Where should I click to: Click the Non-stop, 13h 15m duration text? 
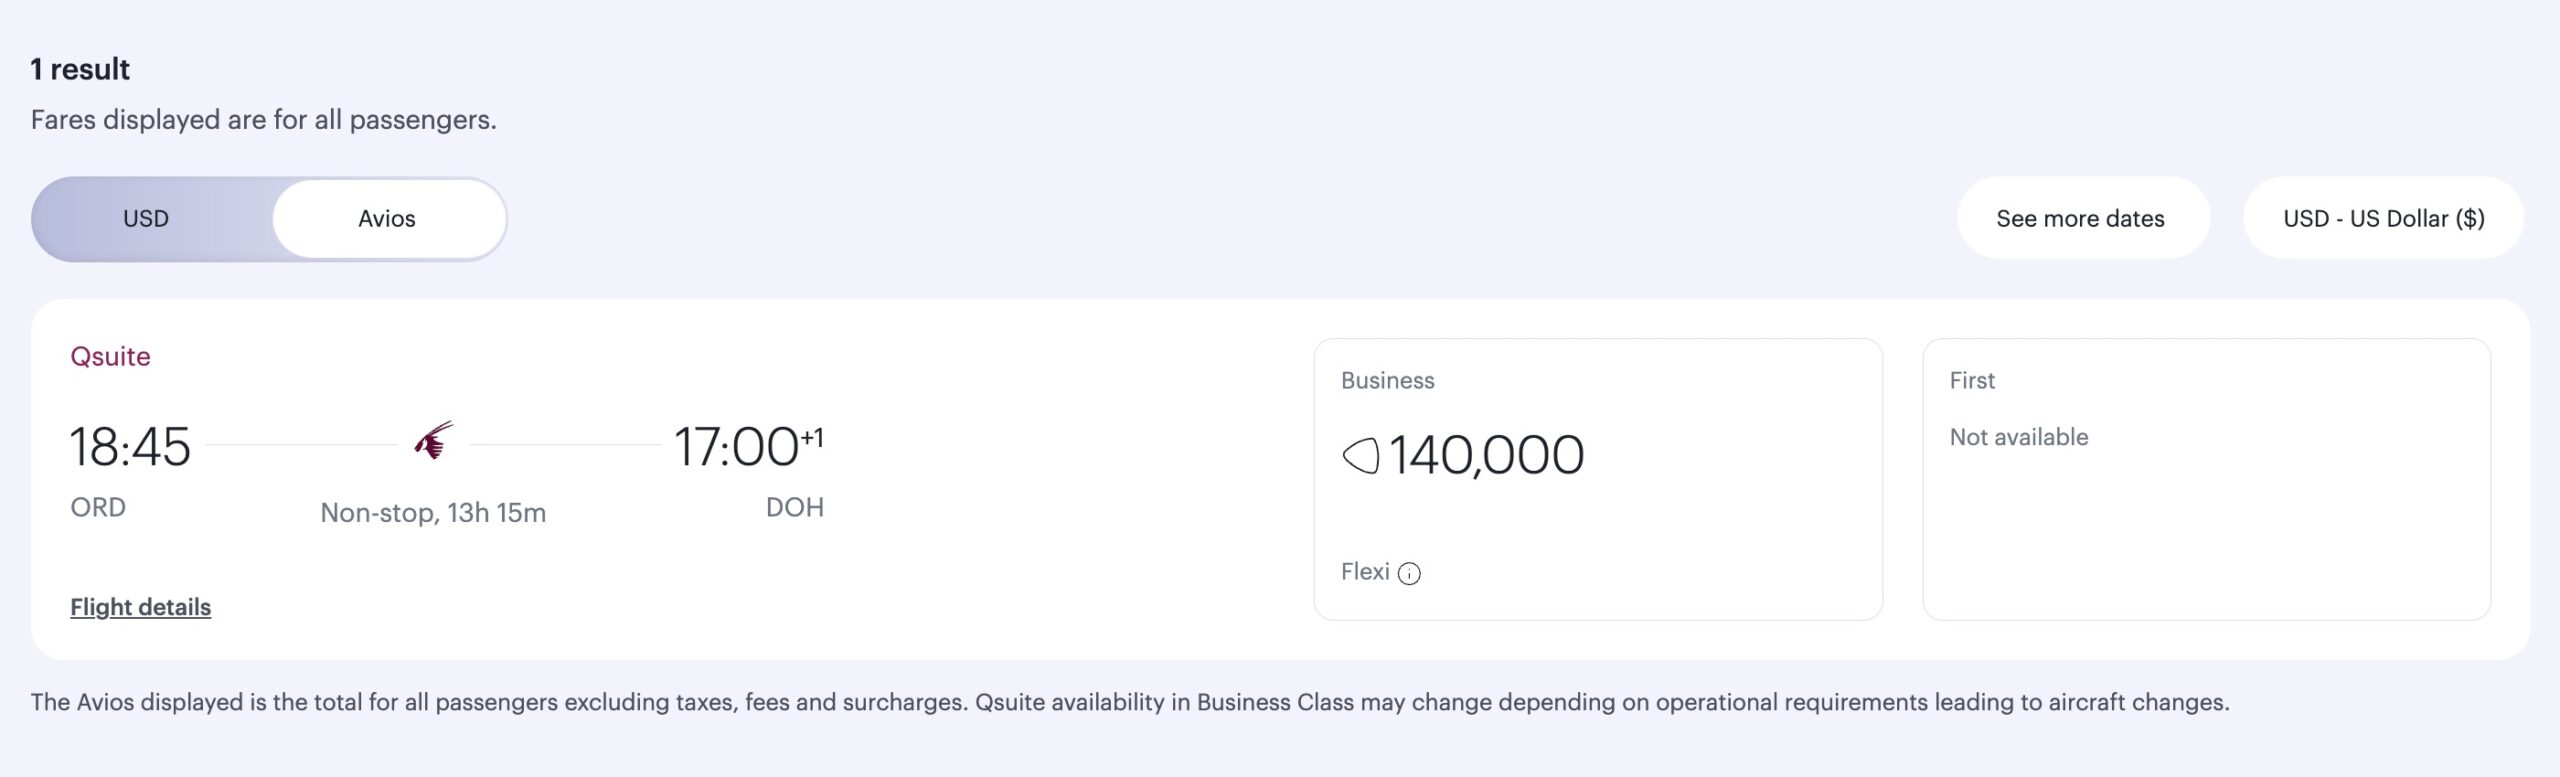tap(433, 513)
